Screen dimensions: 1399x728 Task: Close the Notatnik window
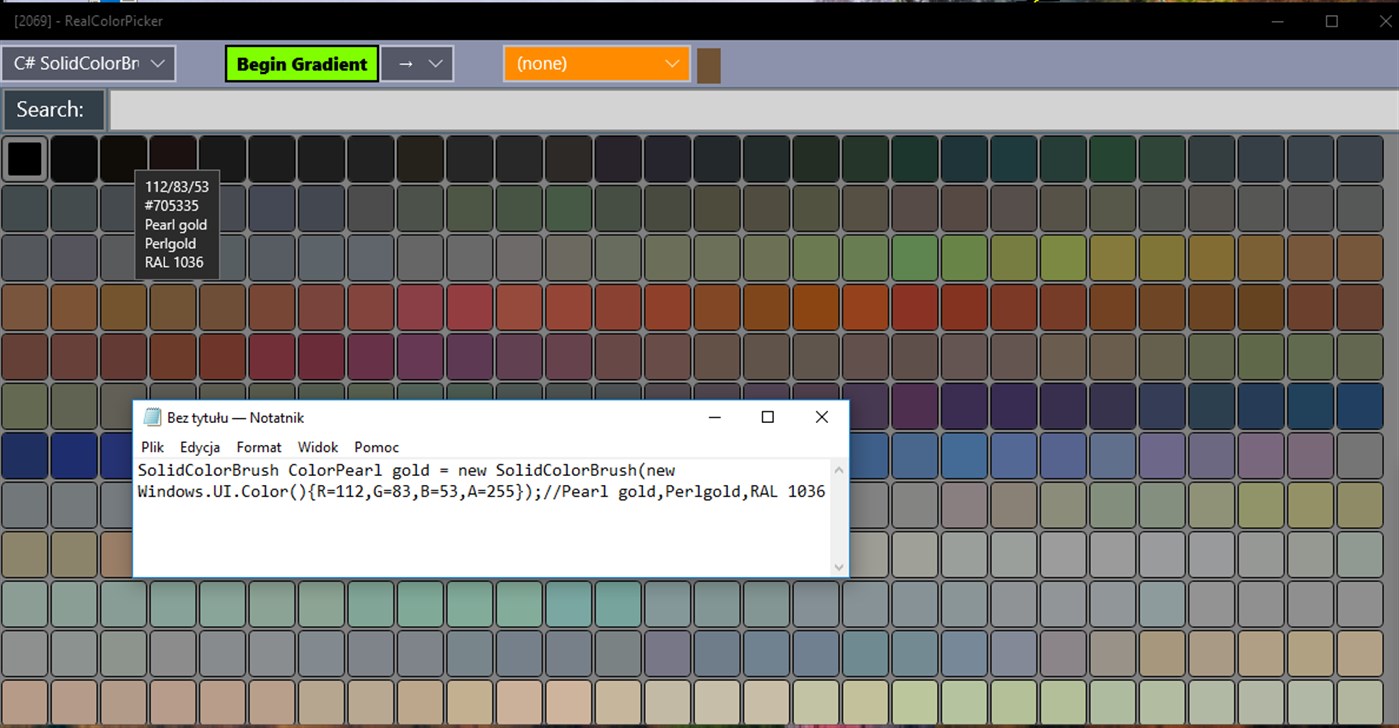point(822,417)
